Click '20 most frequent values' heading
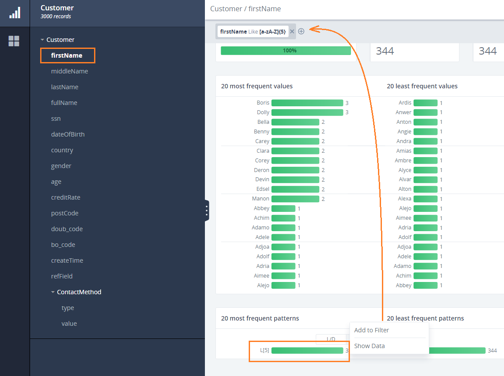This screenshot has width=504, height=376. point(257,86)
